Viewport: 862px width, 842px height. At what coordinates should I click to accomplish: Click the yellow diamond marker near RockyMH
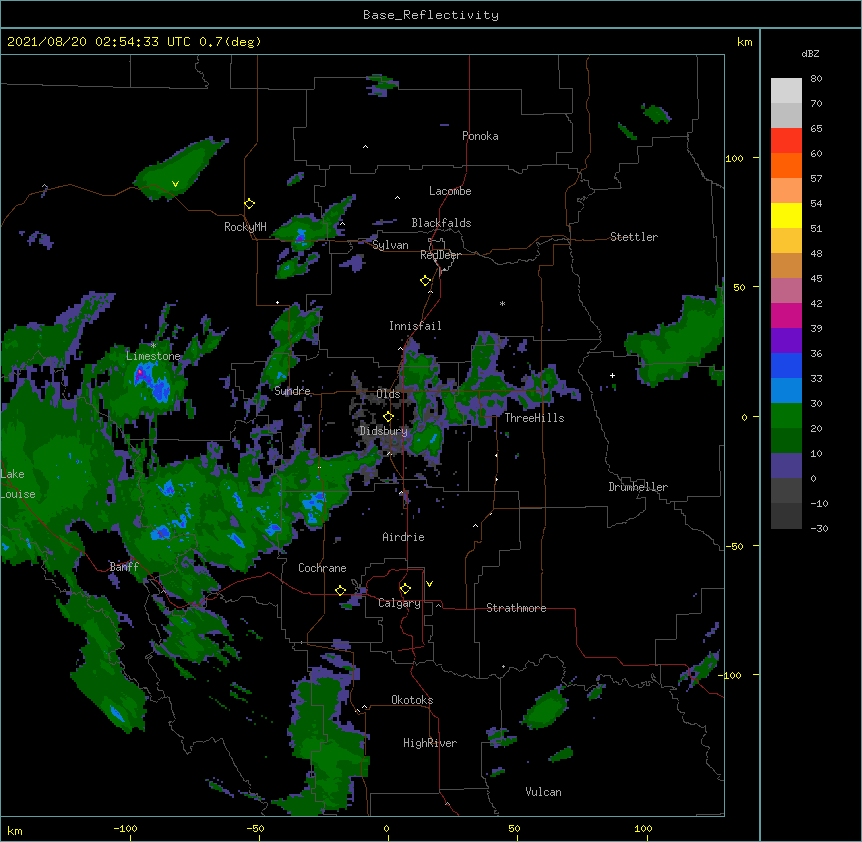[250, 204]
